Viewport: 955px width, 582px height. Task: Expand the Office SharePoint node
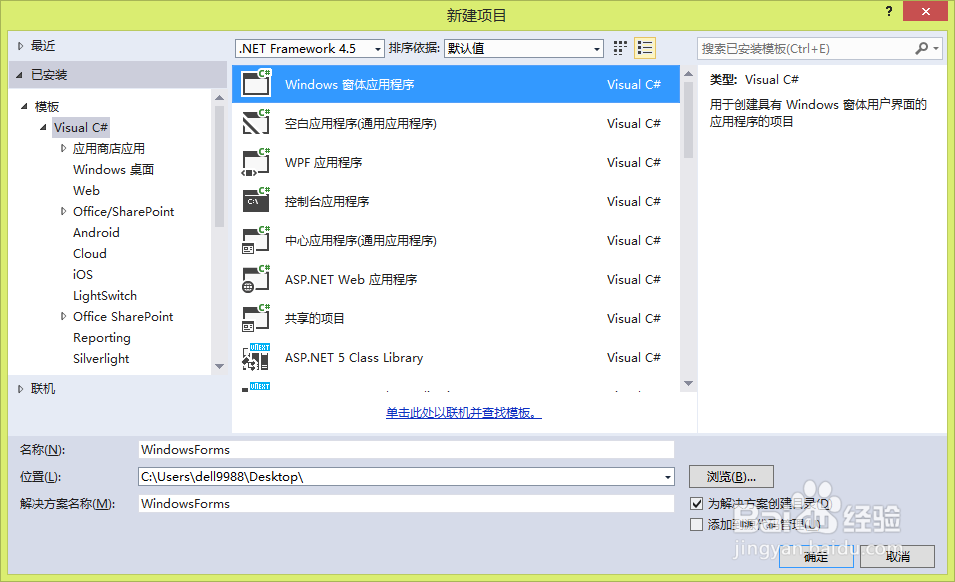click(x=63, y=316)
